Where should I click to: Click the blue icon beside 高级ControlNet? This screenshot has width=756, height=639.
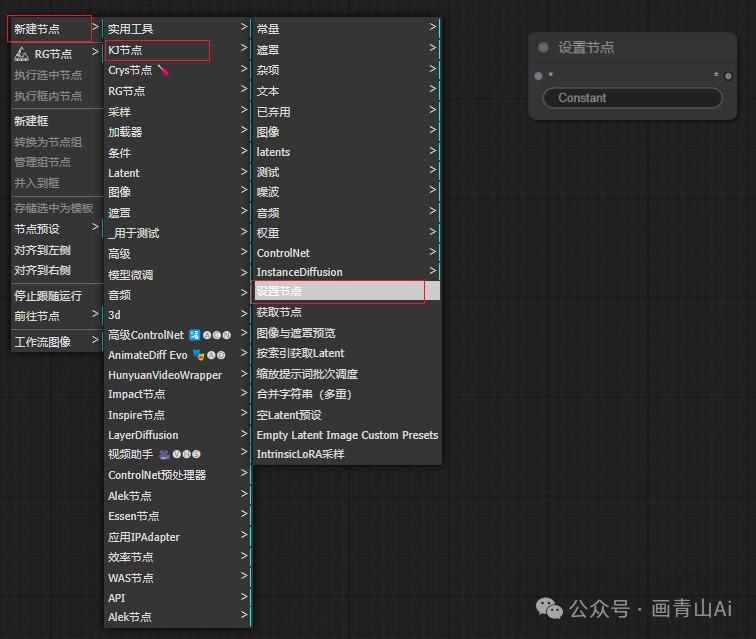tap(194, 335)
